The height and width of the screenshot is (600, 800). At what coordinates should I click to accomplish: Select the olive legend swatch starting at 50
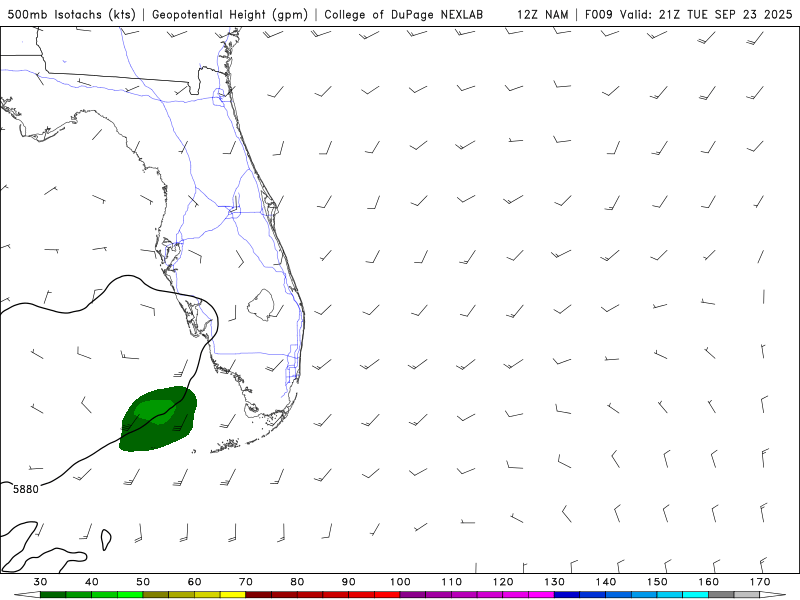tap(156, 595)
